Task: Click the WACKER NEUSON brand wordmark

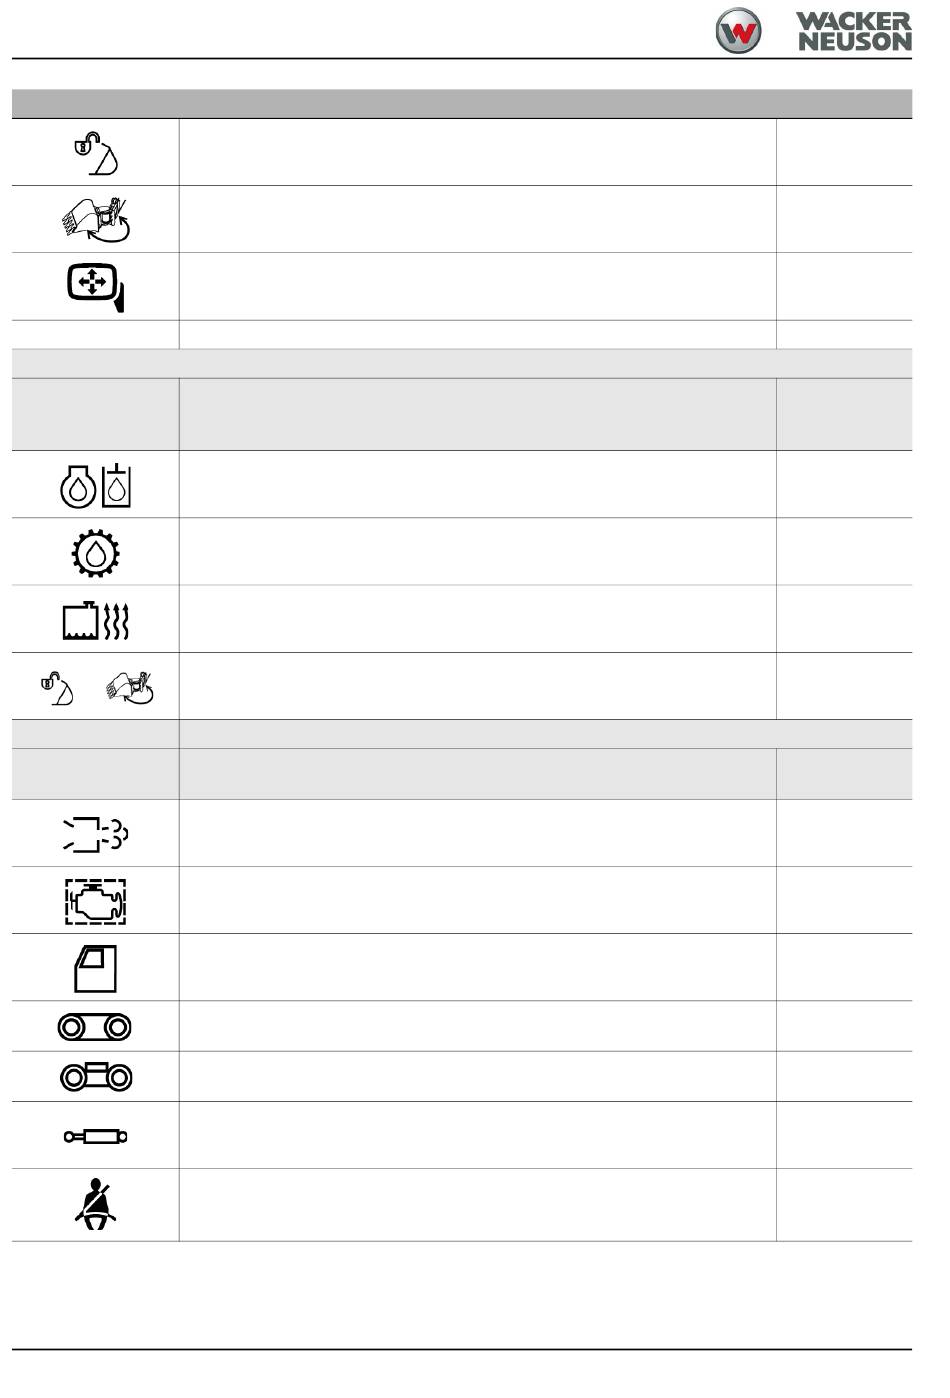Action: click(x=855, y=32)
